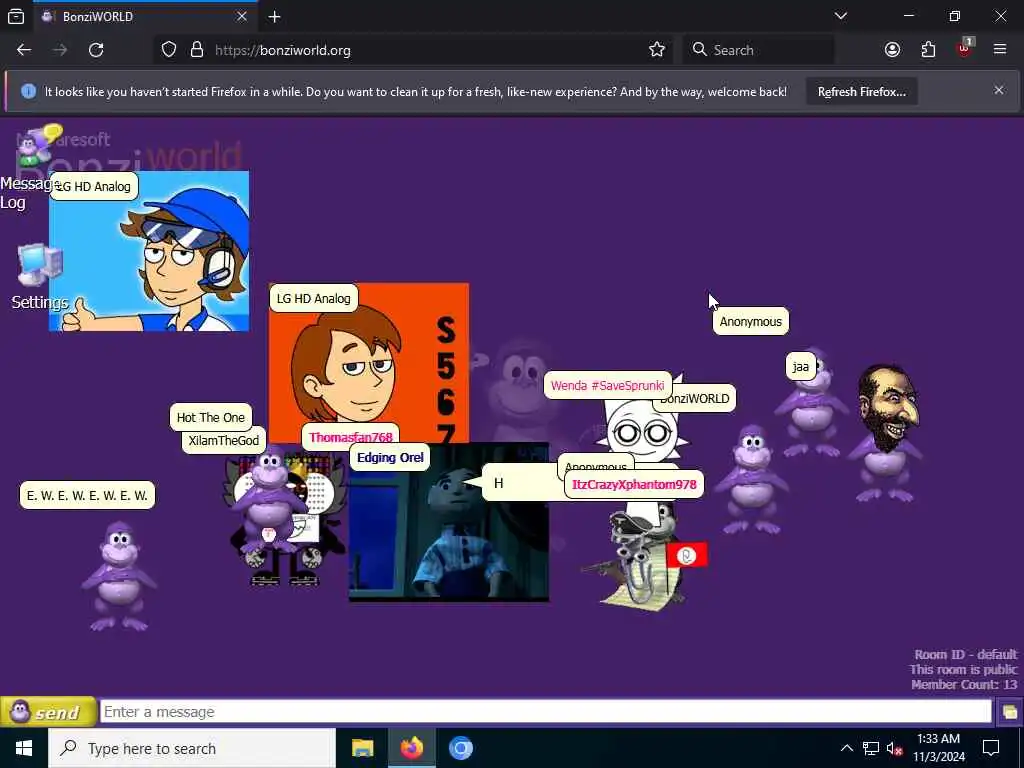
Task: Go back with browser back arrow
Action: pos(24,50)
